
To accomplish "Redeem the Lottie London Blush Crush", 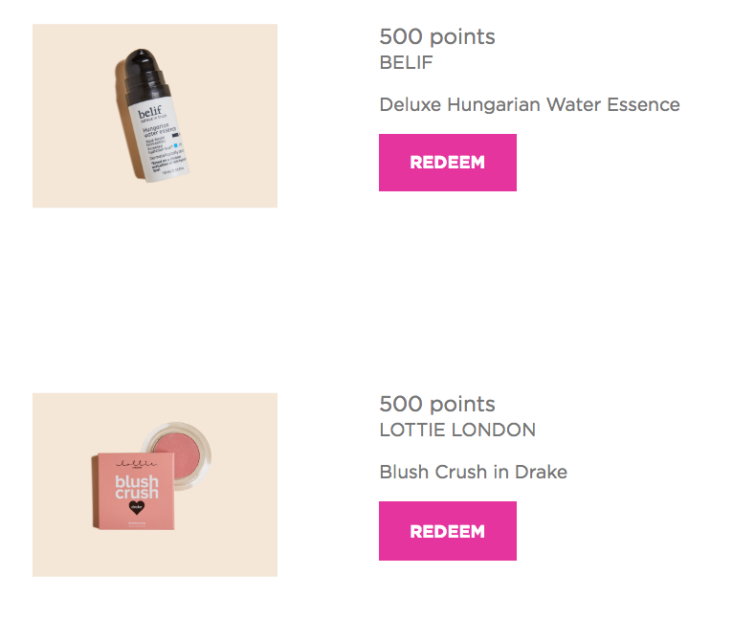I will [447, 531].
